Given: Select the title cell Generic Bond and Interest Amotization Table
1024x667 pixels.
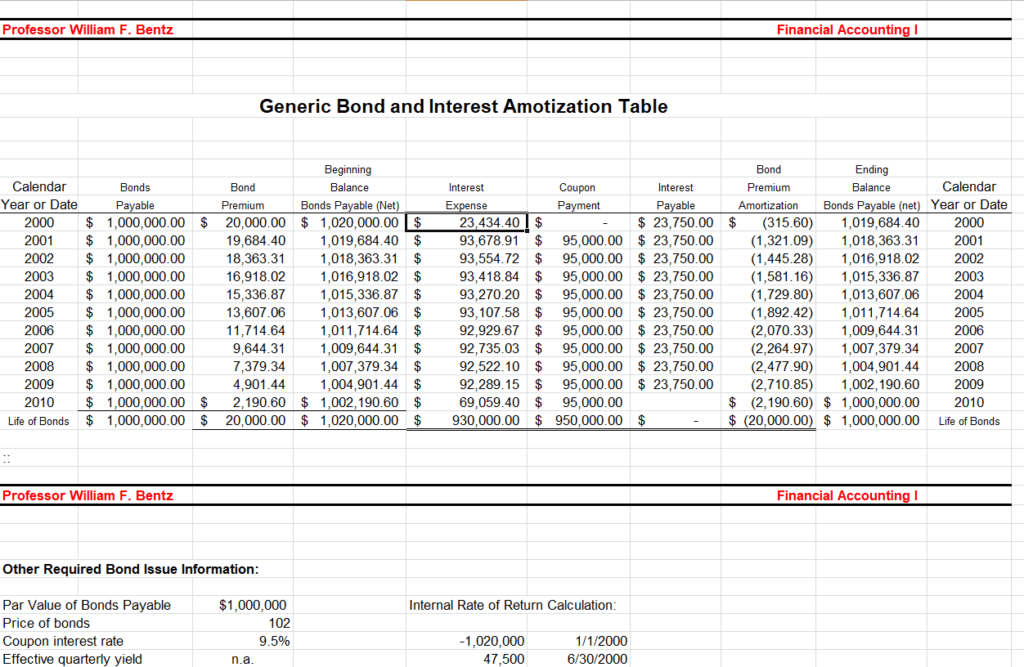Looking at the screenshot, I should pos(463,106).
